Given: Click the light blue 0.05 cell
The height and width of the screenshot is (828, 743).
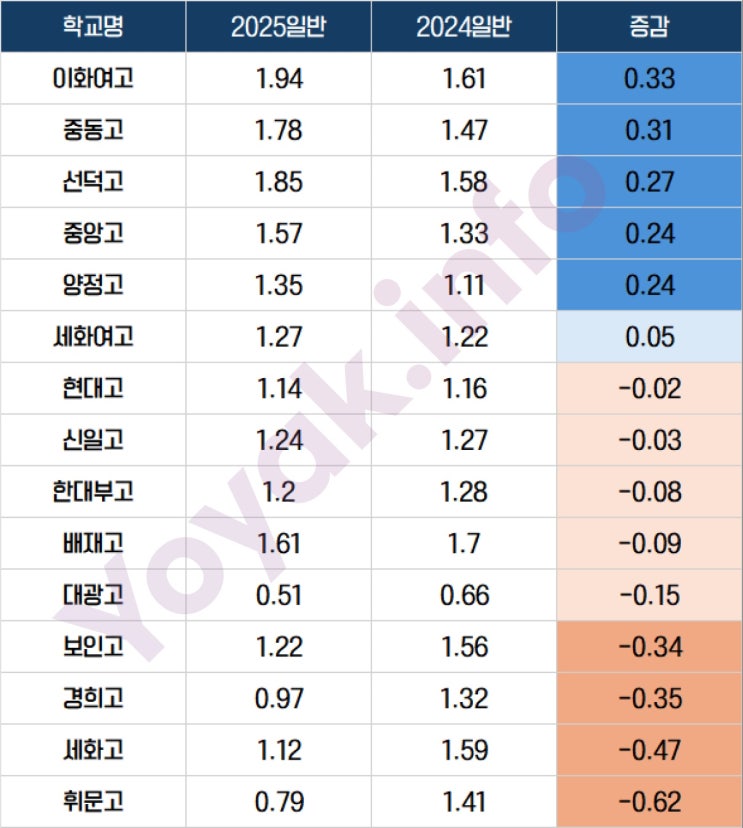Looking at the screenshot, I should click(649, 337).
